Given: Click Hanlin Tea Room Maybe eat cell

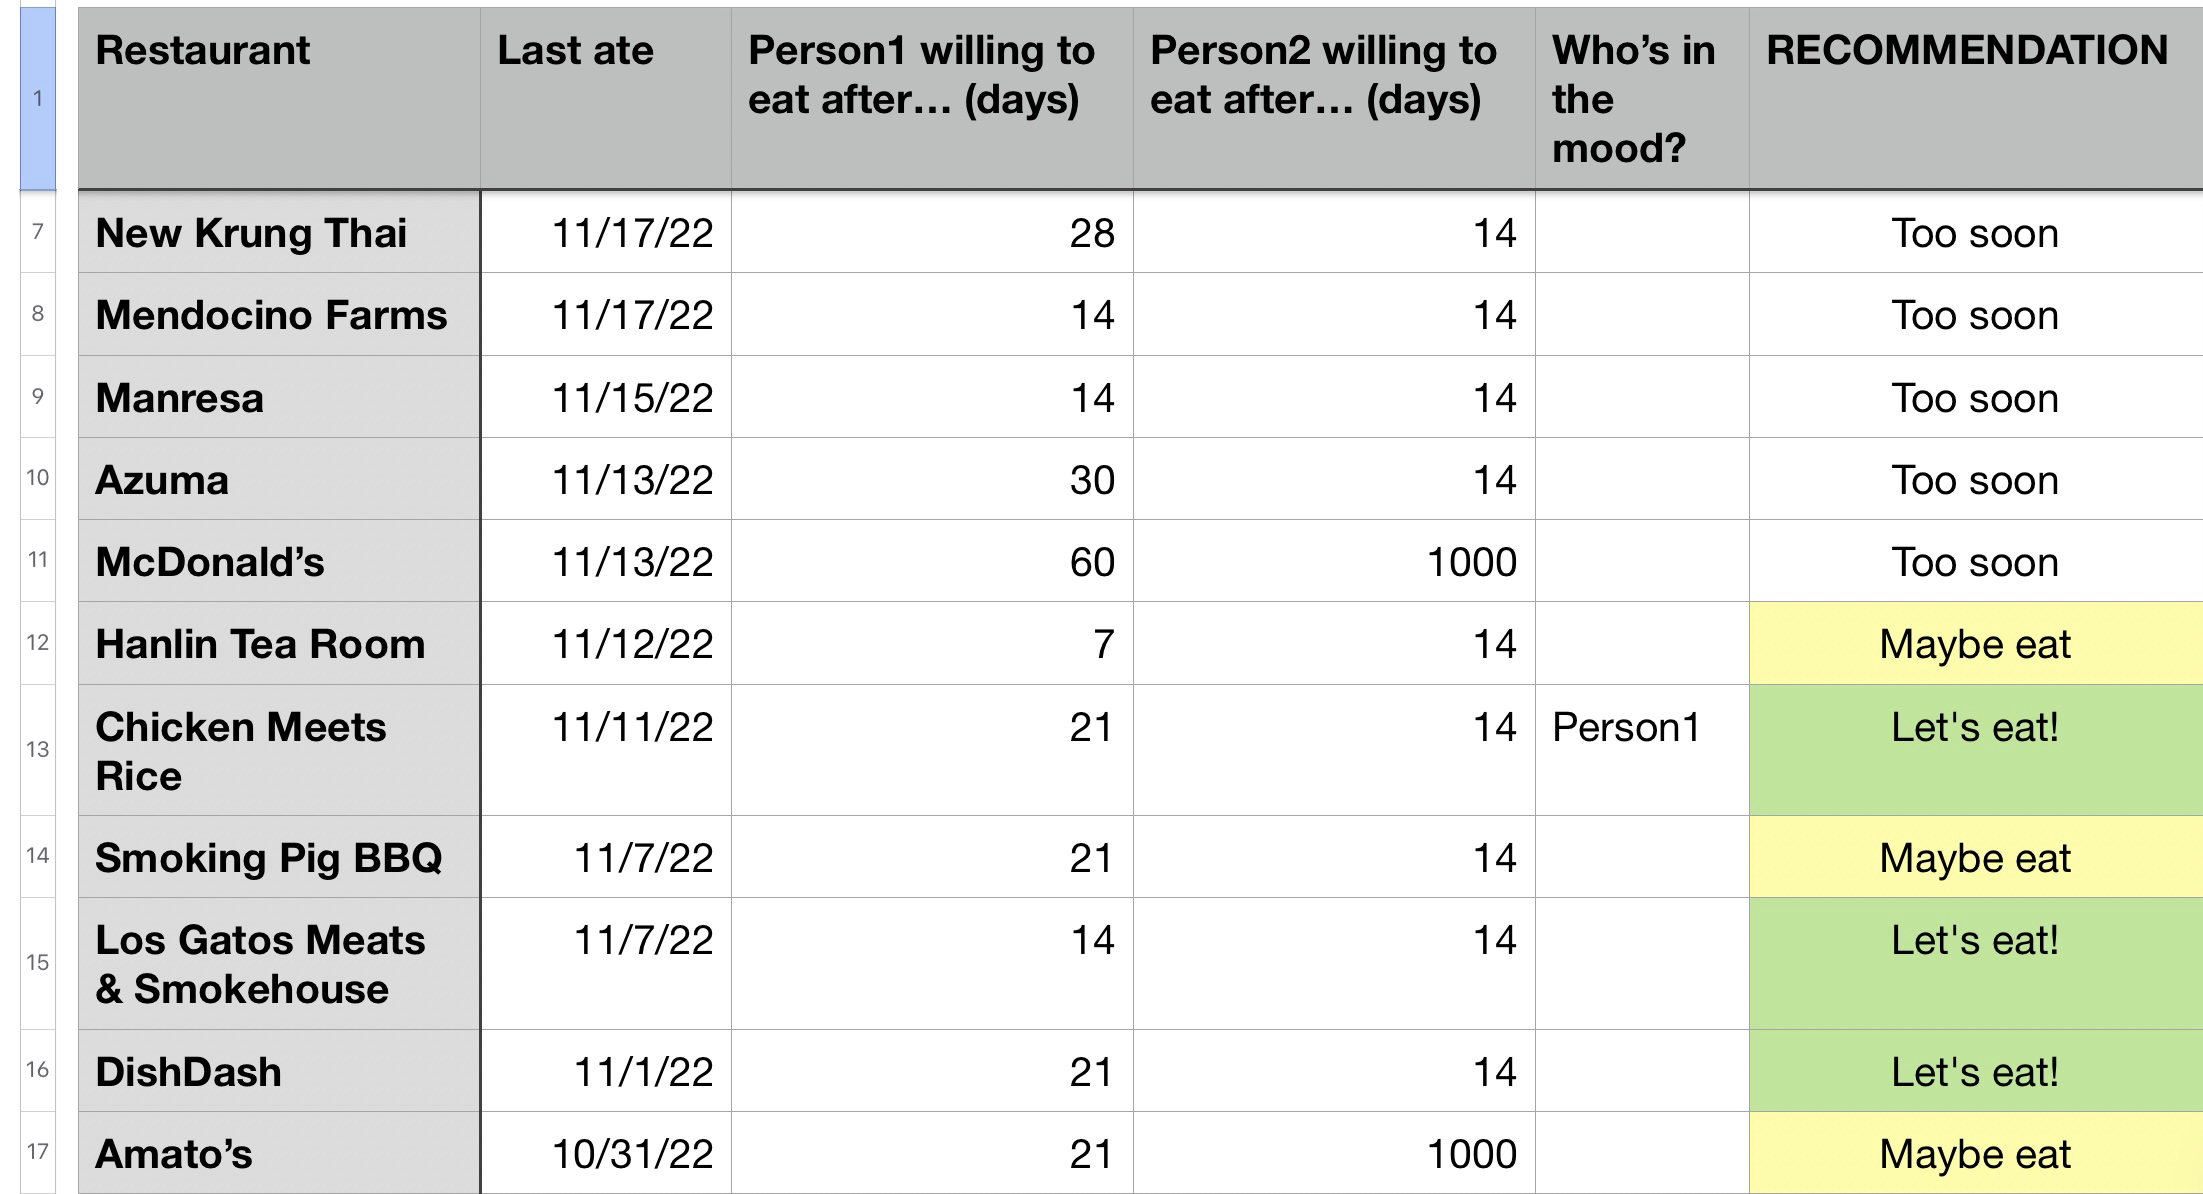Looking at the screenshot, I should pos(1975,643).
